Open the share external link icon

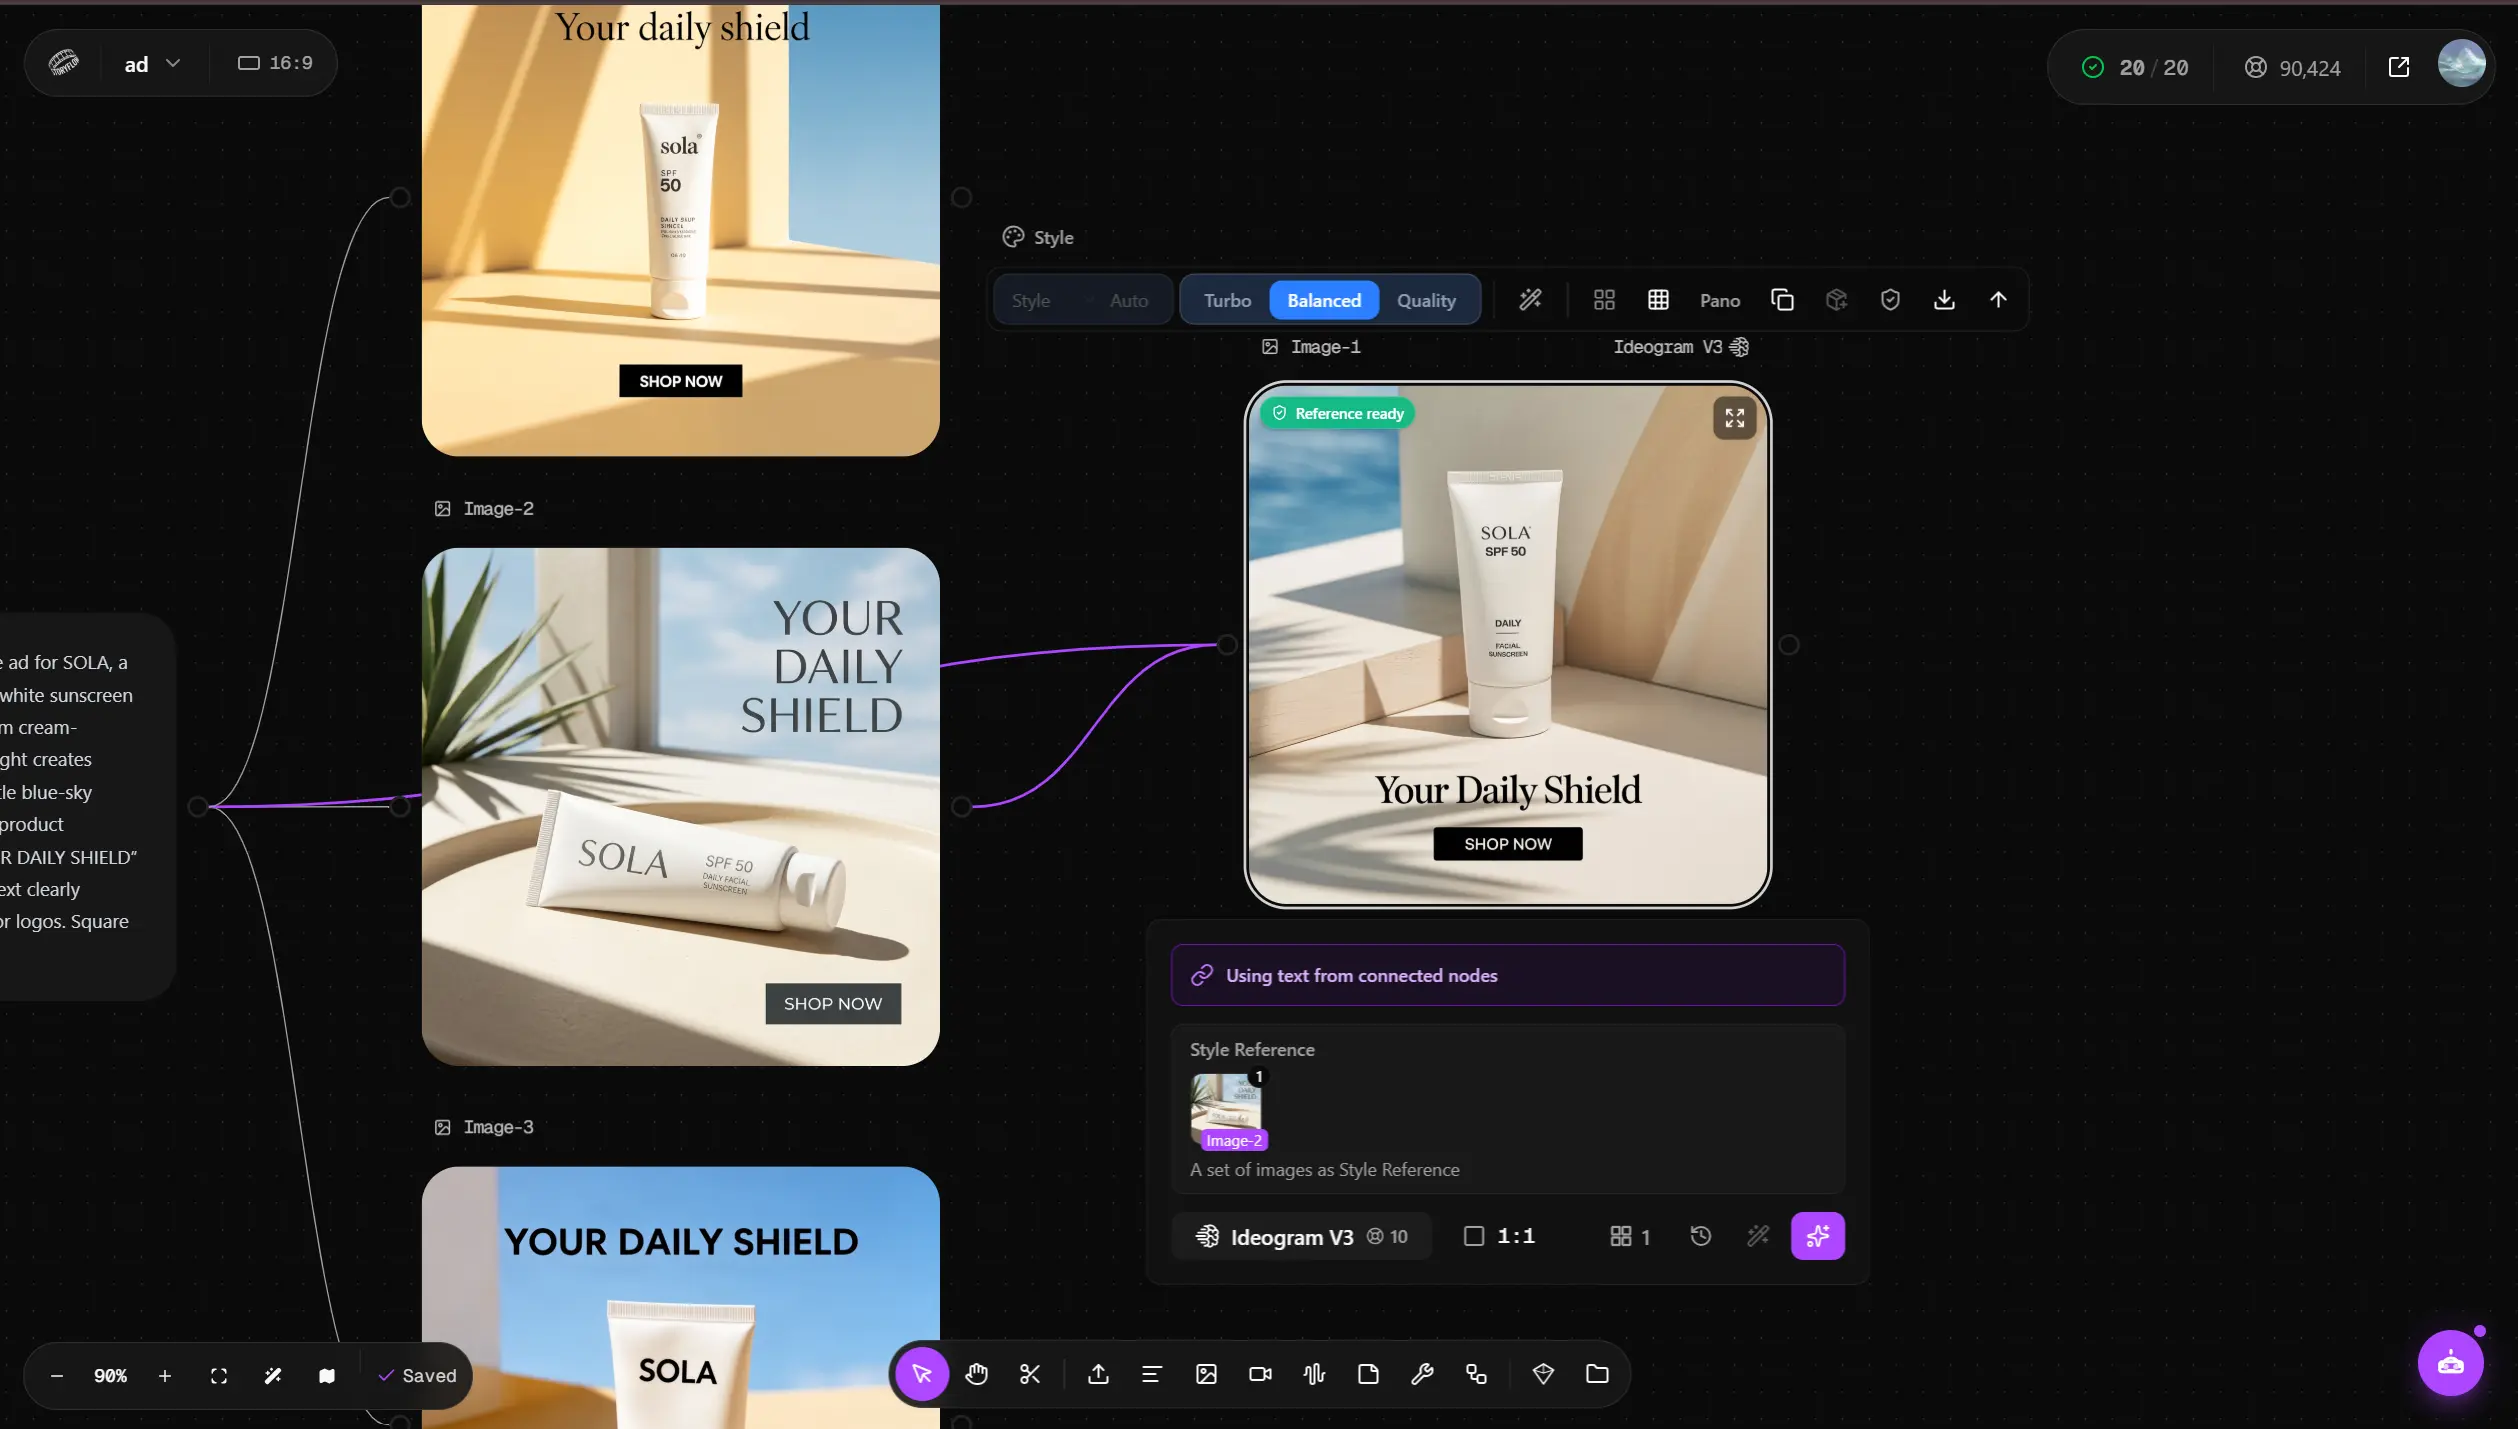pos(2399,67)
